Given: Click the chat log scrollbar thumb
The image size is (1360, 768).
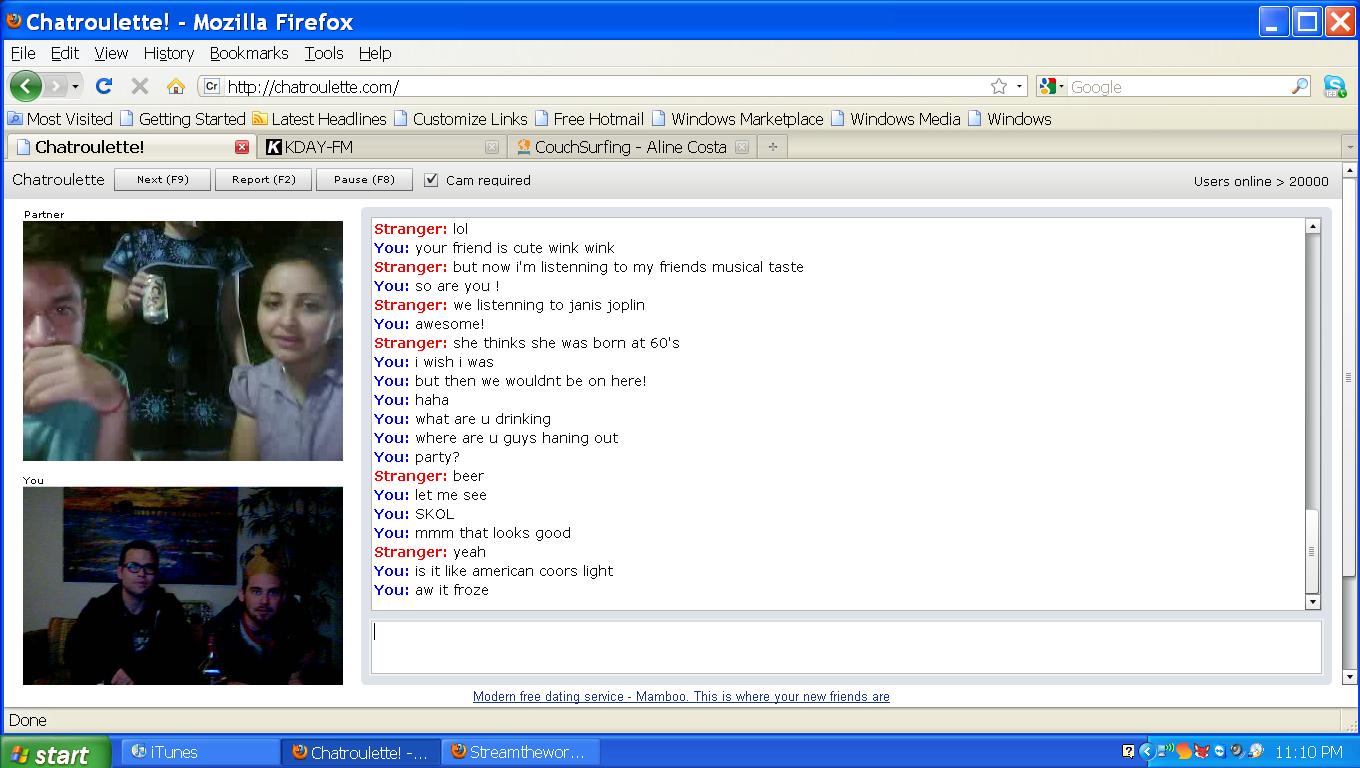Looking at the screenshot, I should [x=1313, y=551].
